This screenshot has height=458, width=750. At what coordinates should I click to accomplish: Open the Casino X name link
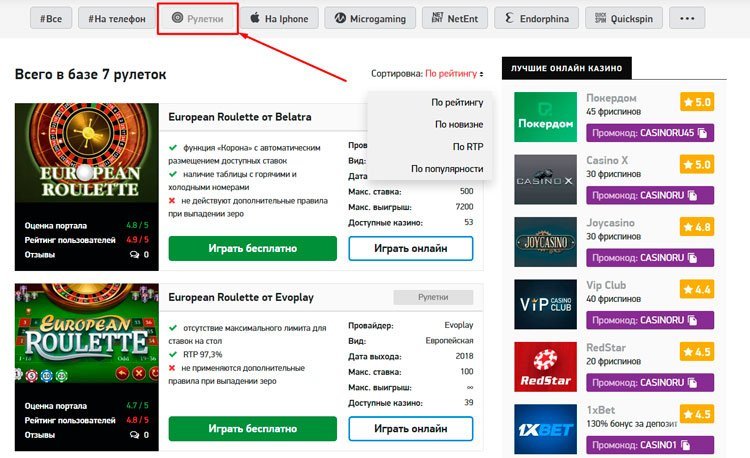point(607,160)
